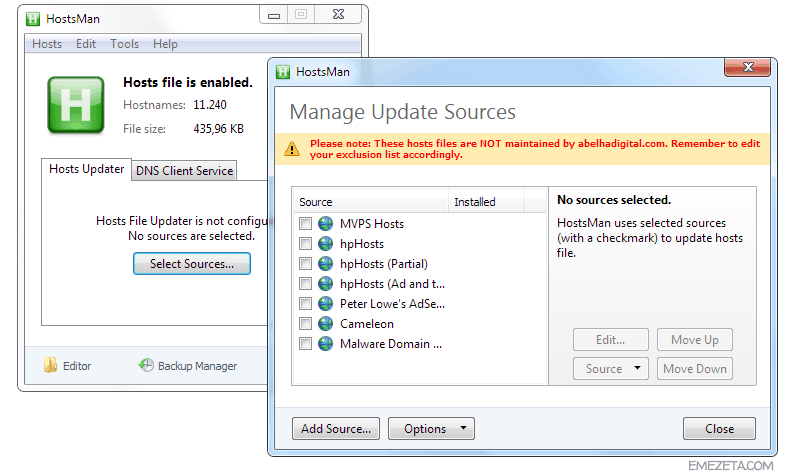Click the Backup Manager clock icon
The width and height of the screenshot is (800, 475).
(x=146, y=365)
